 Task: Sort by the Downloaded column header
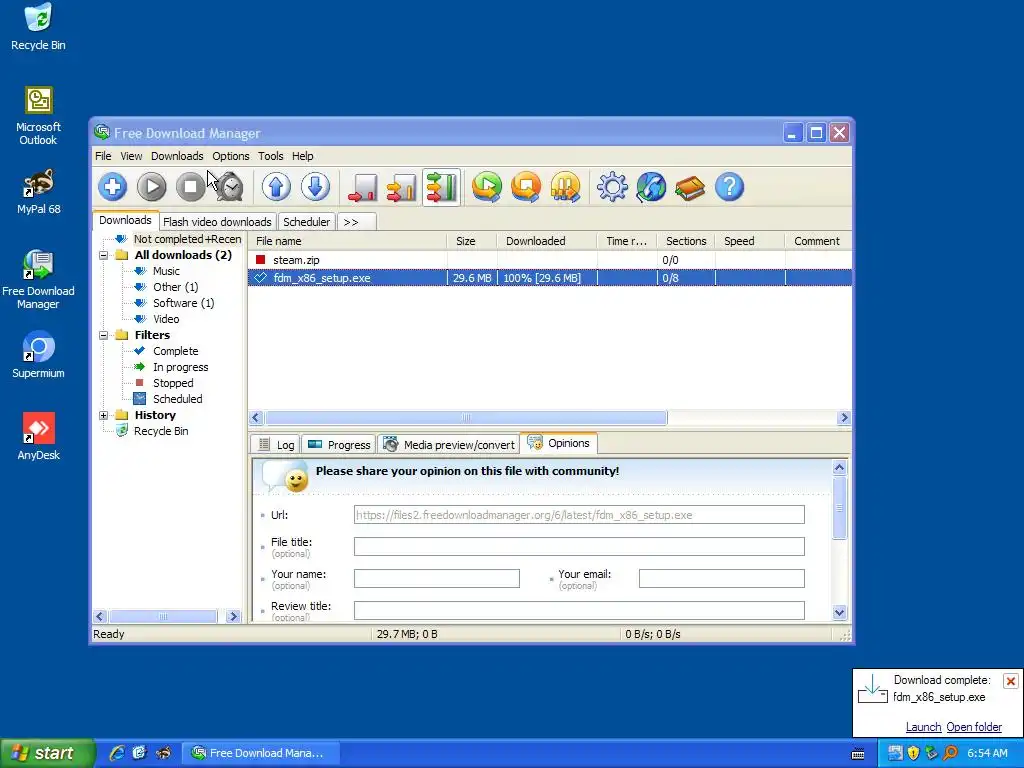547,241
